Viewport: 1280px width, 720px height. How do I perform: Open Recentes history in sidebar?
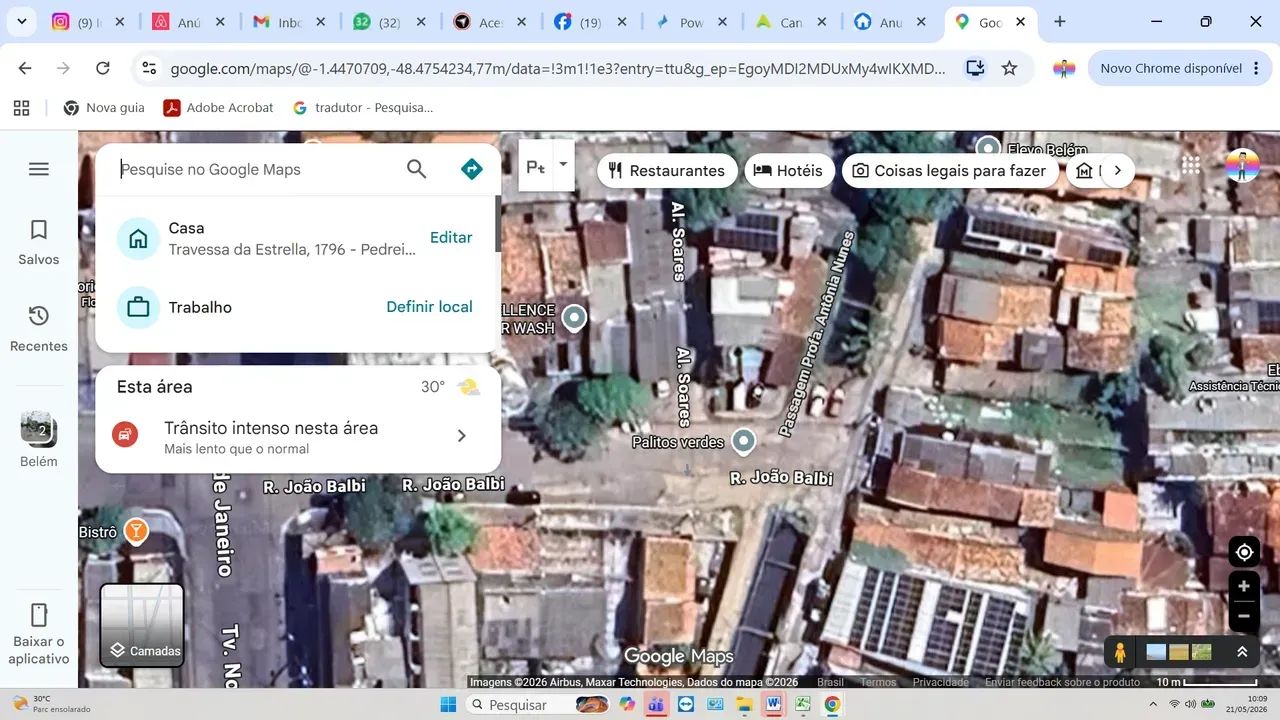click(39, 329)
